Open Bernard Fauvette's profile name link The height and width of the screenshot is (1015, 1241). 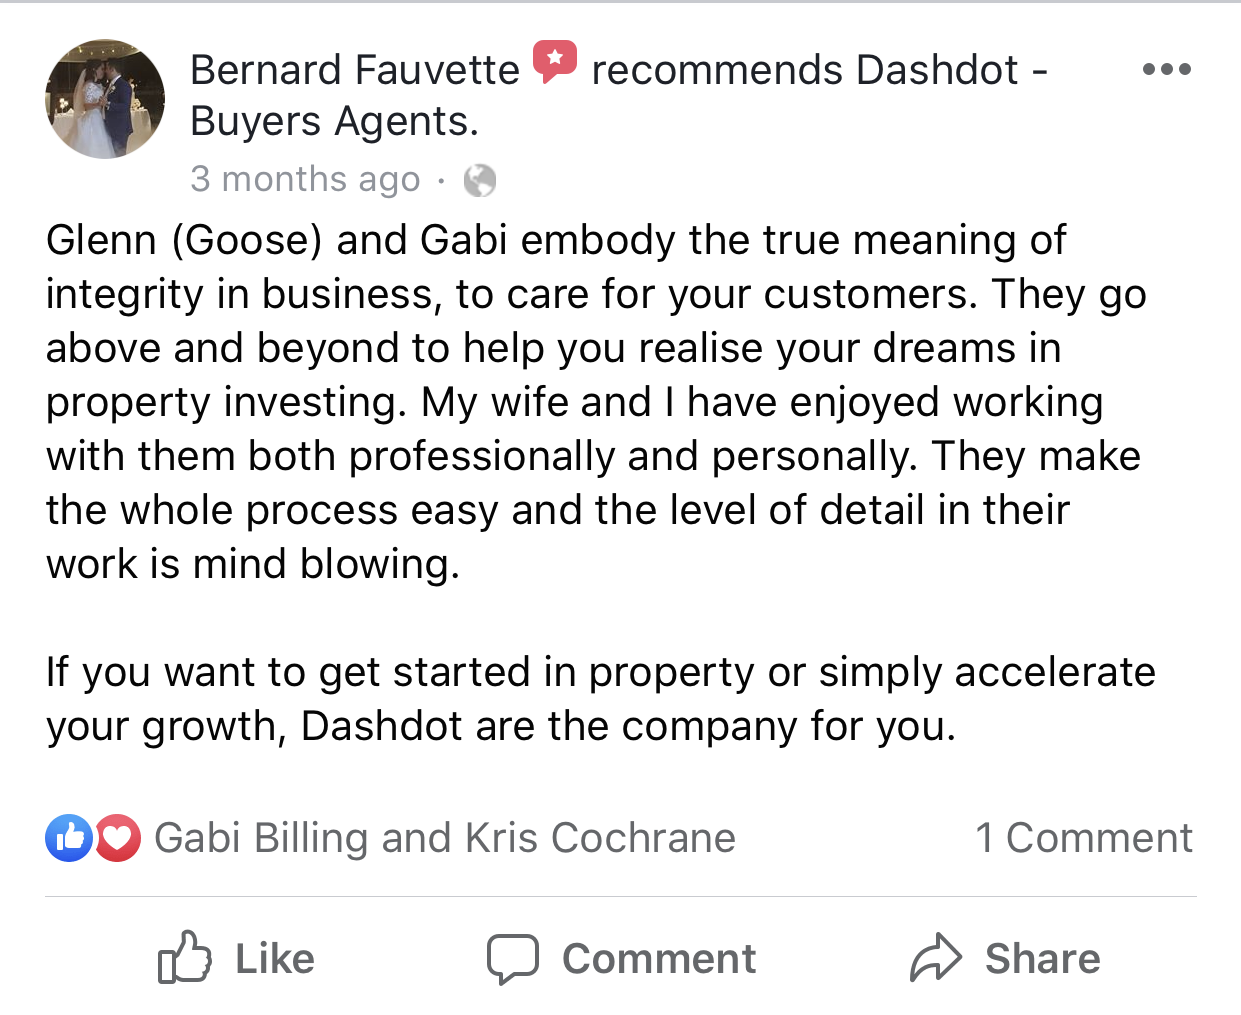(355, 70)
